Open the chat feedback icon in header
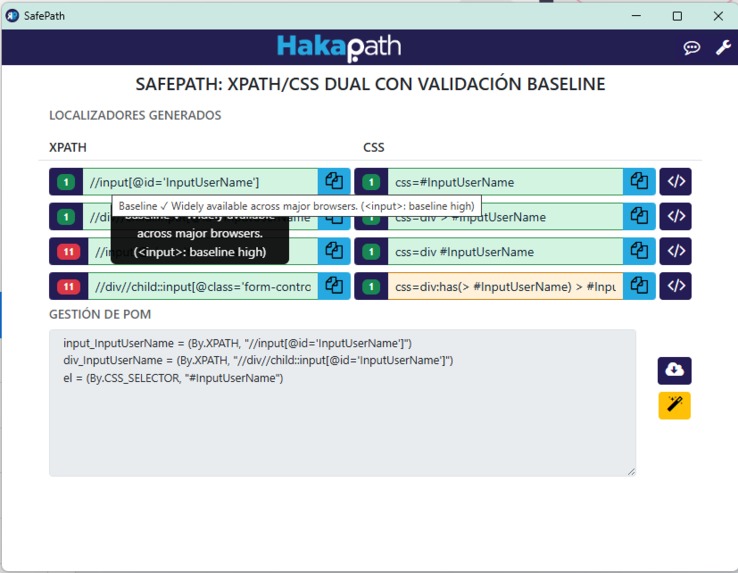The height and width of the screenshot is (573, 738). coord(691,48)
